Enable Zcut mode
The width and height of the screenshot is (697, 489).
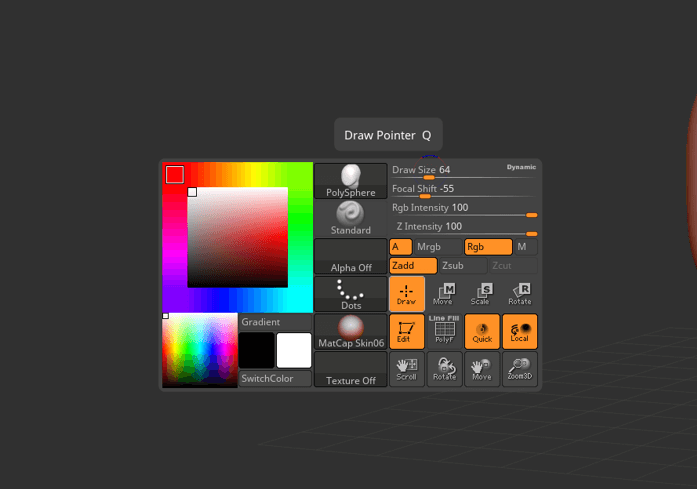513,266
